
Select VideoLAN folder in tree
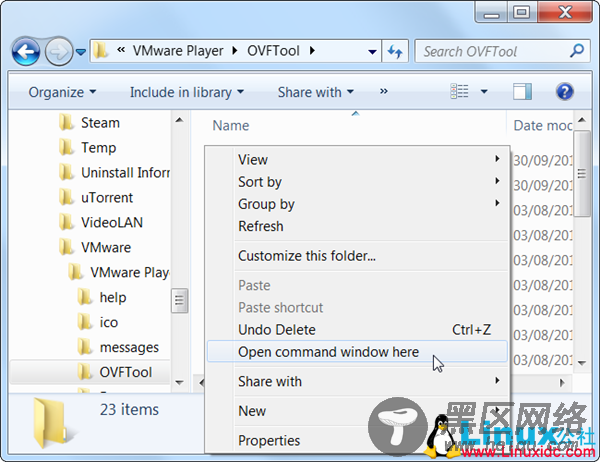[x=112, y=222]
